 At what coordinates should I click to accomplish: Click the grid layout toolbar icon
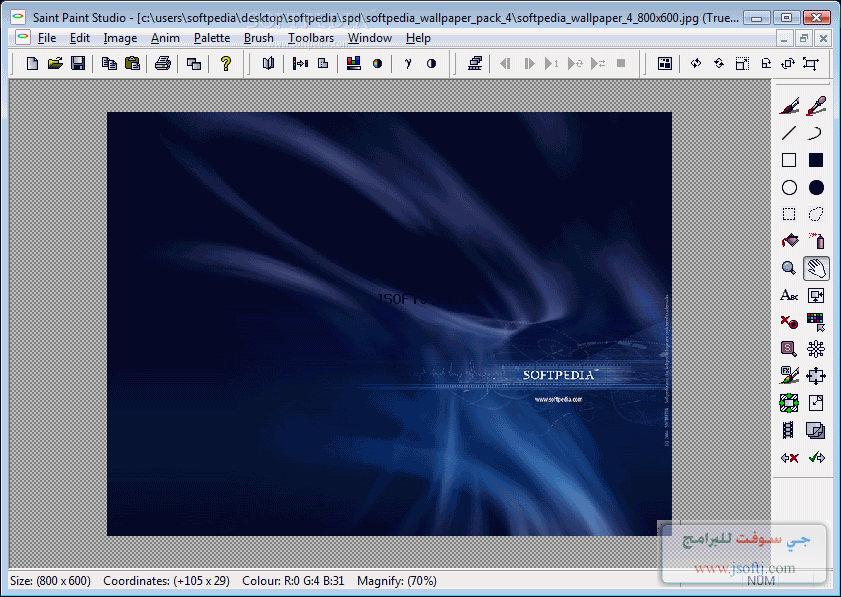tap(665, 63)
